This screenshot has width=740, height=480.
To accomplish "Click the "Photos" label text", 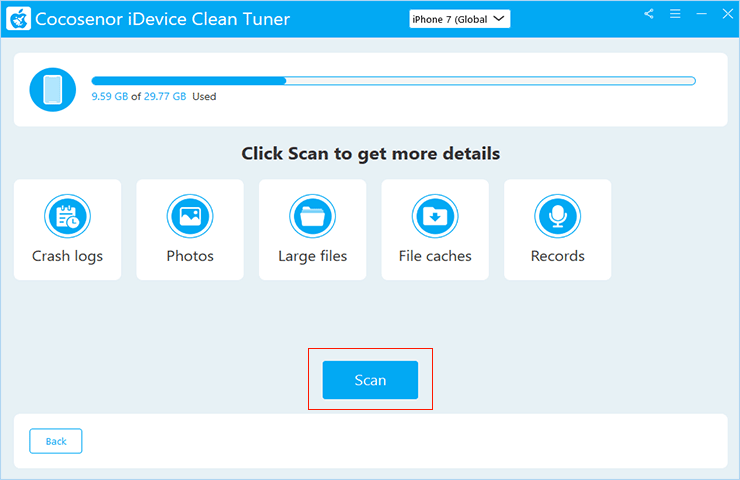I will click(190, 256).
